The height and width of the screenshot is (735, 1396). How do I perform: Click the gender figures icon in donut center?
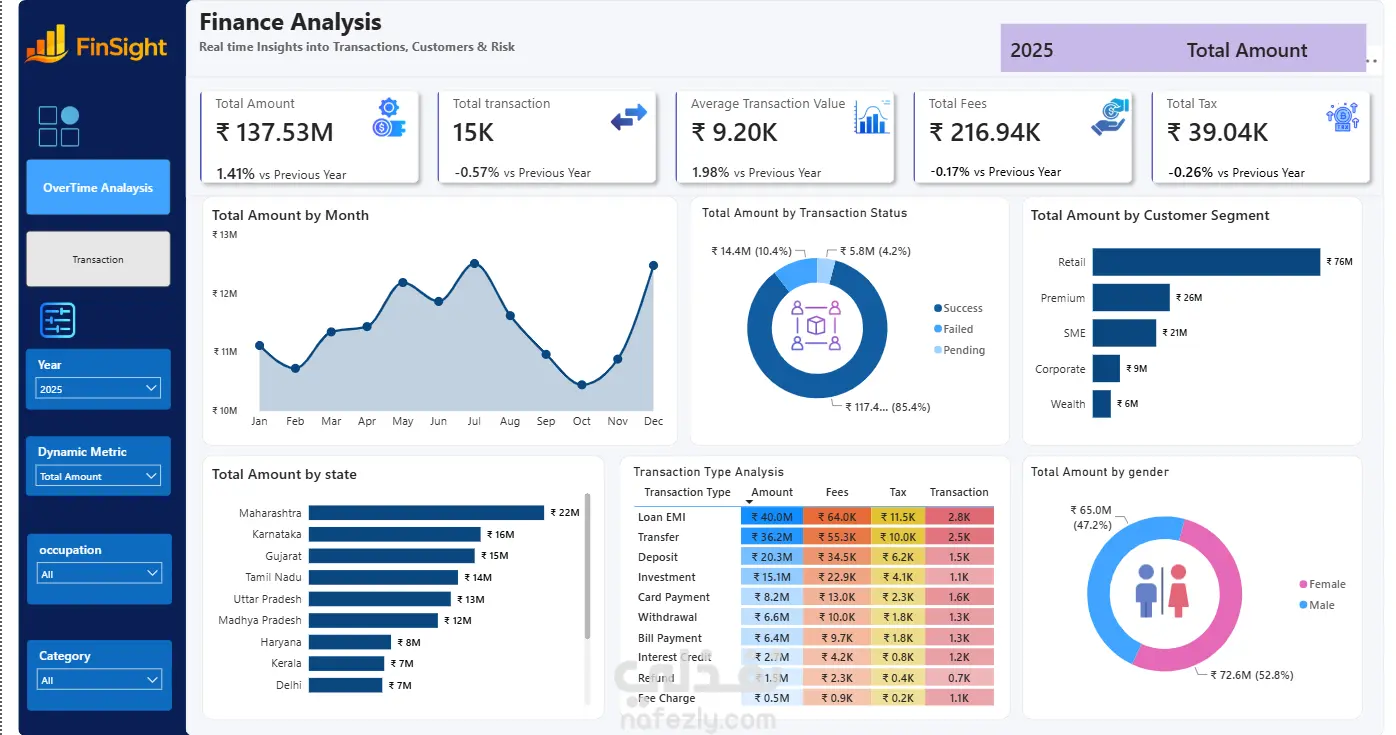(x=1161, y=590)
